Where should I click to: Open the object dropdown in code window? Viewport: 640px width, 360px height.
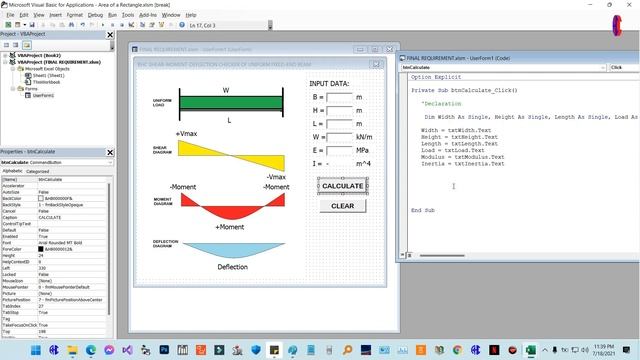coord(603,67)
